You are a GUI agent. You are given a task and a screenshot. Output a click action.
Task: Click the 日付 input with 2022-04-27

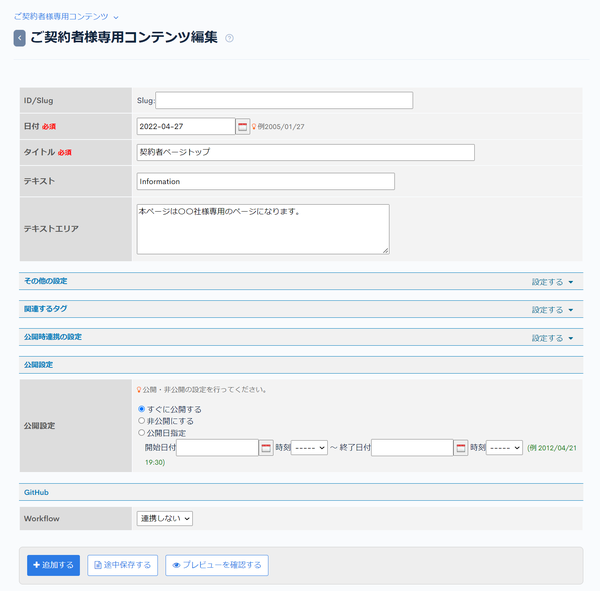186,126
